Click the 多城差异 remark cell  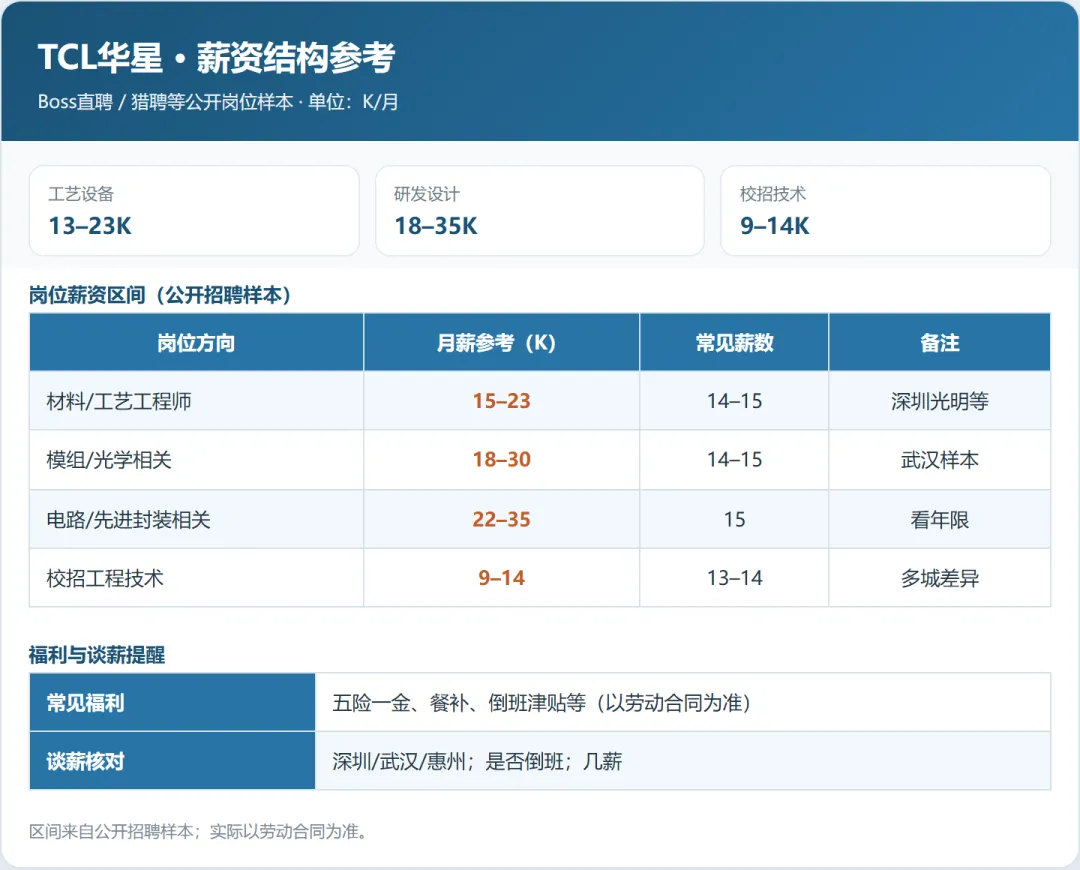(x=939, y=578)
